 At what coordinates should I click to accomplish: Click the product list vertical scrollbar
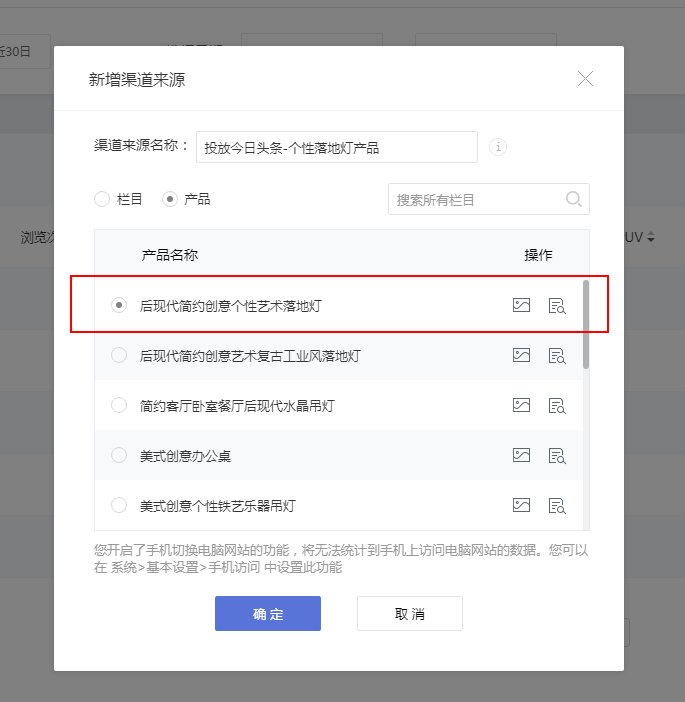coord(586,325)
